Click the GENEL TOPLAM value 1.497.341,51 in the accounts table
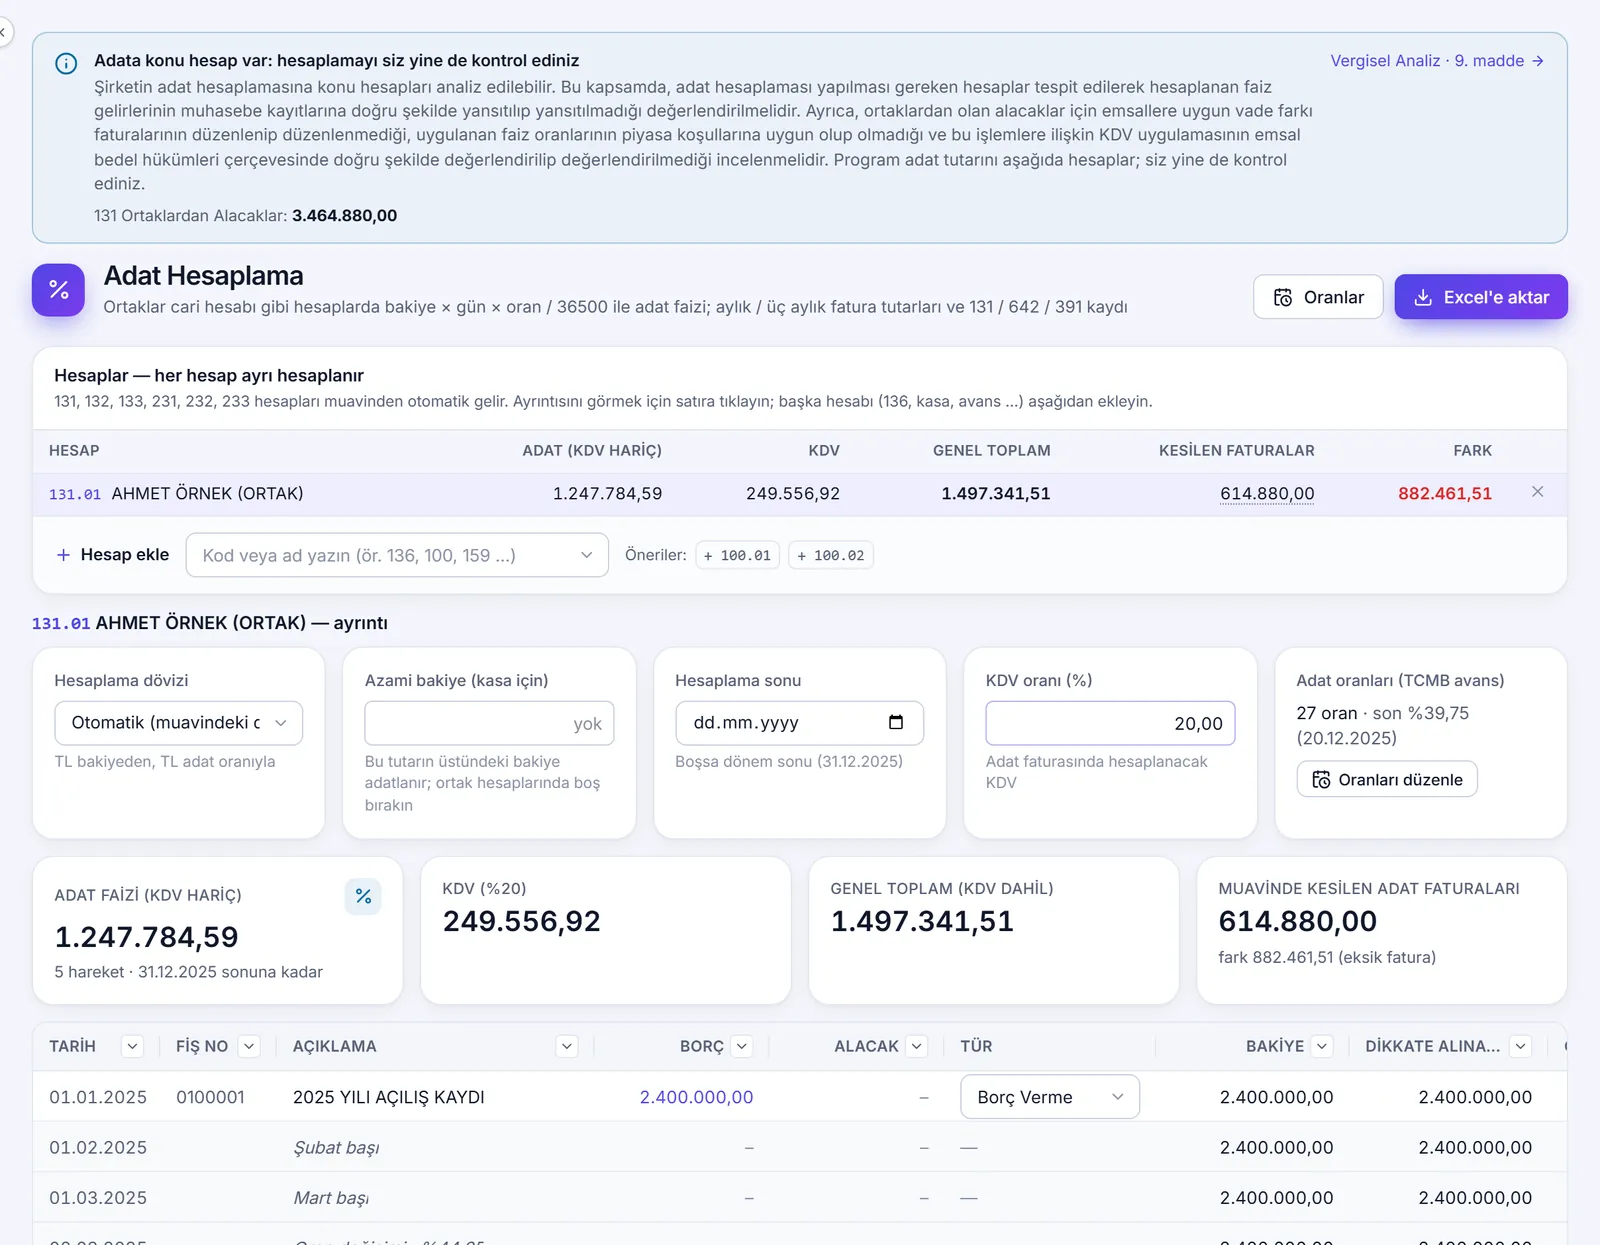 click(996, 494)
